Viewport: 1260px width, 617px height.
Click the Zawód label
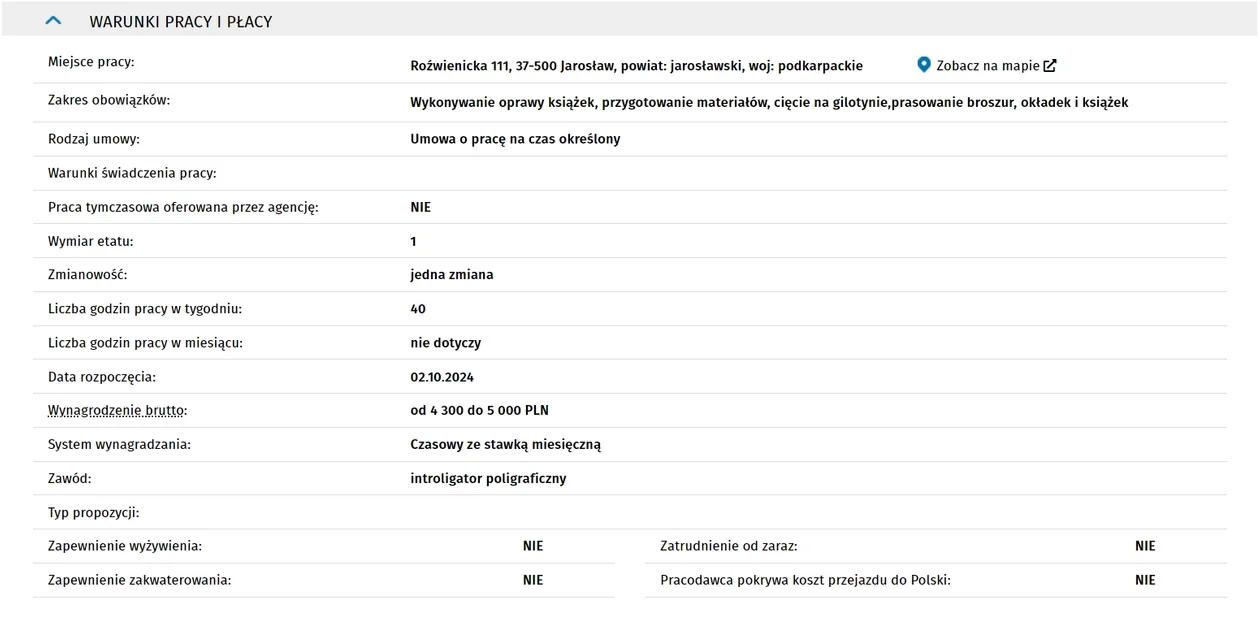tap(70, 478)
